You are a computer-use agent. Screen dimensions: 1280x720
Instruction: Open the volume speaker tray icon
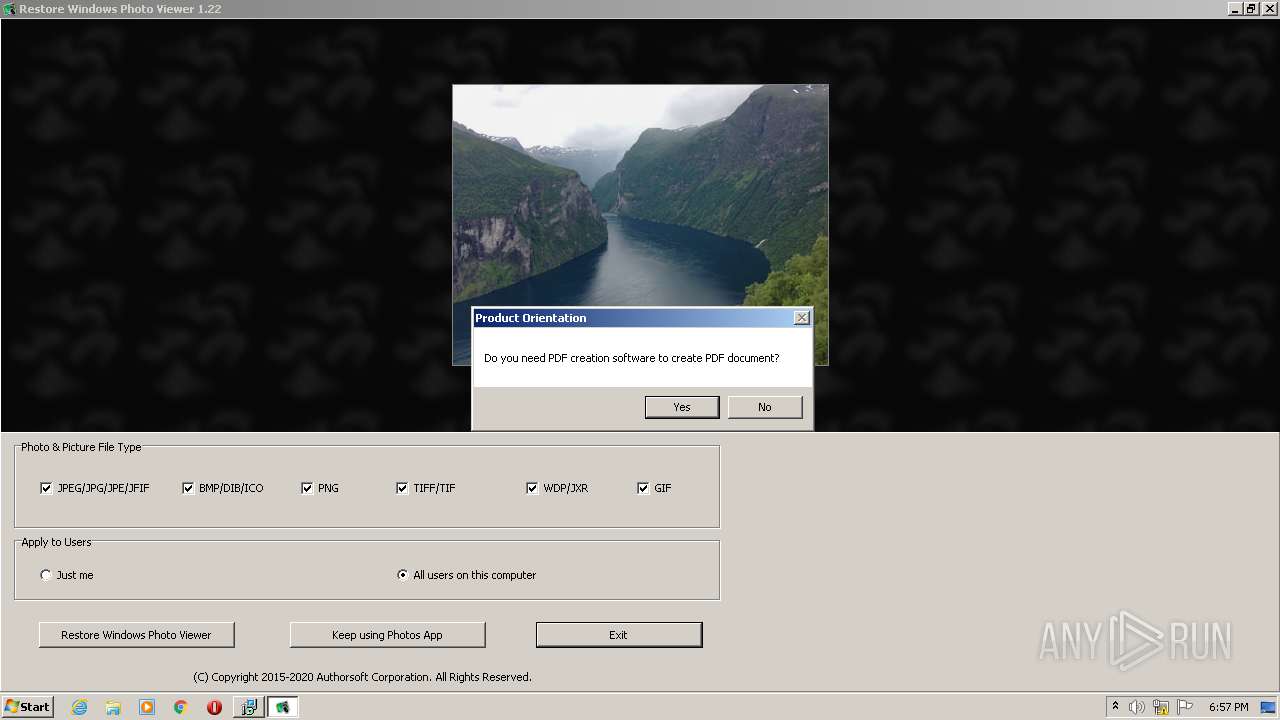(x=1137, y=707)
